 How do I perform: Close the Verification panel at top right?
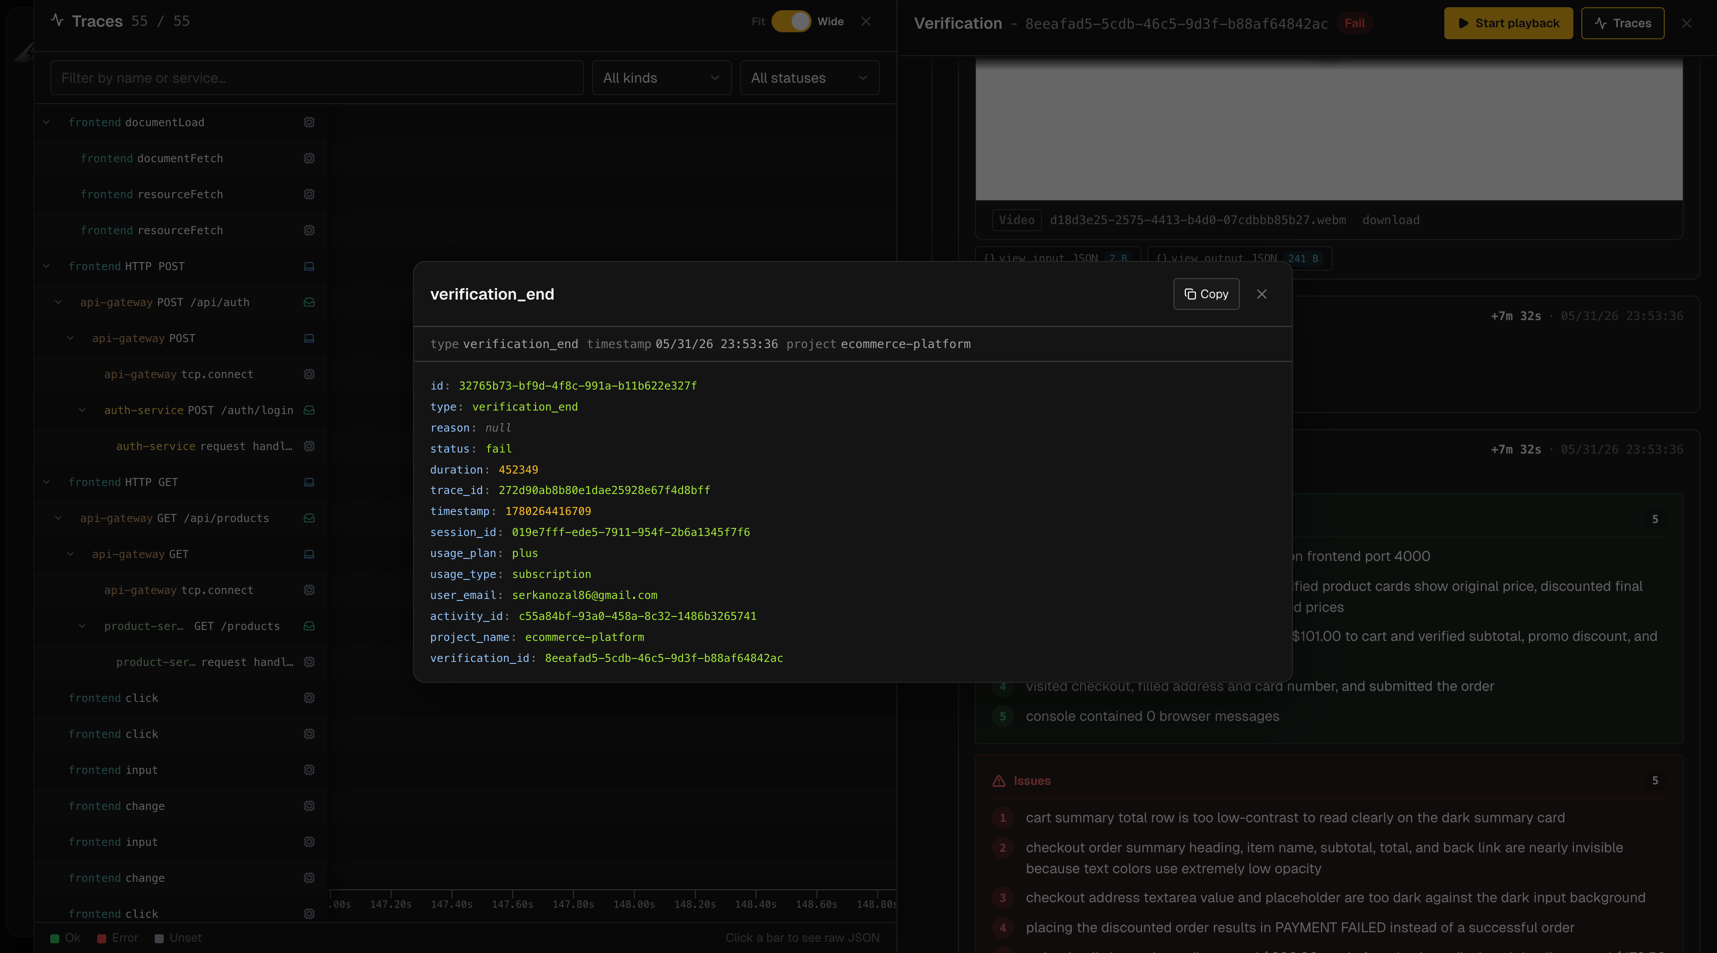click(1687, 23)
